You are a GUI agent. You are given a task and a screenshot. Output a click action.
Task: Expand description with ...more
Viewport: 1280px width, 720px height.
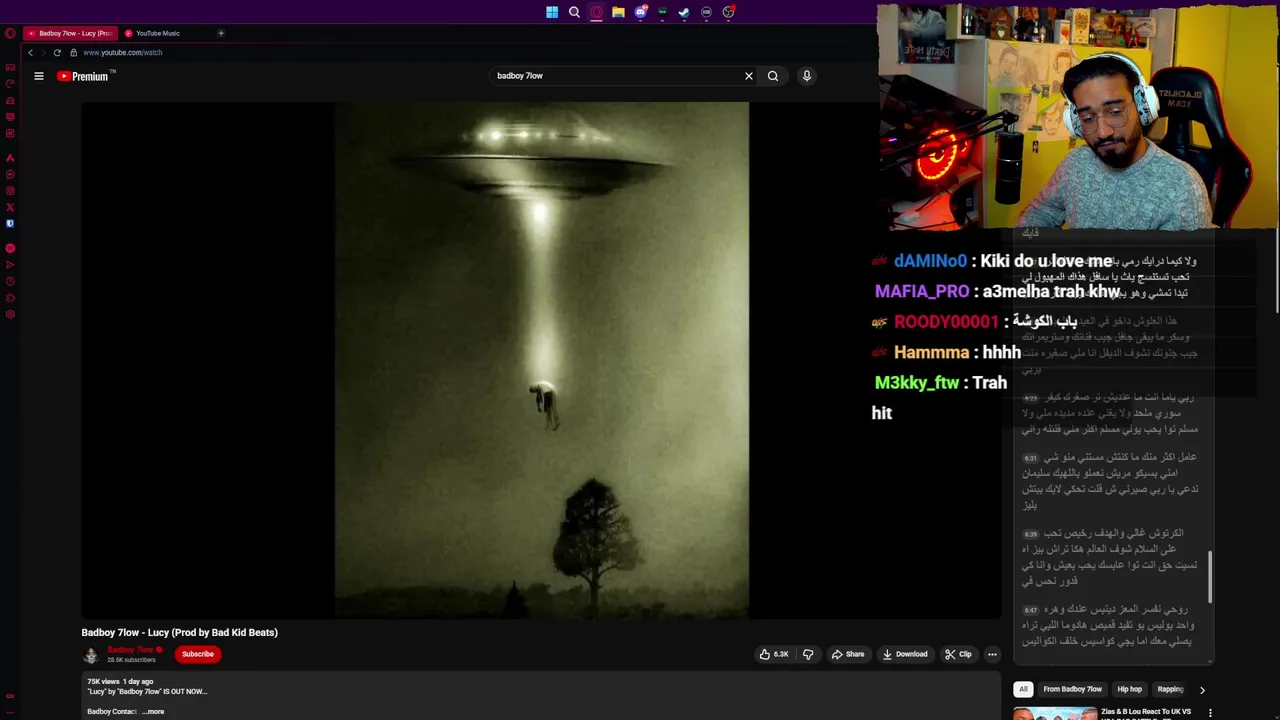coord(153,711)
